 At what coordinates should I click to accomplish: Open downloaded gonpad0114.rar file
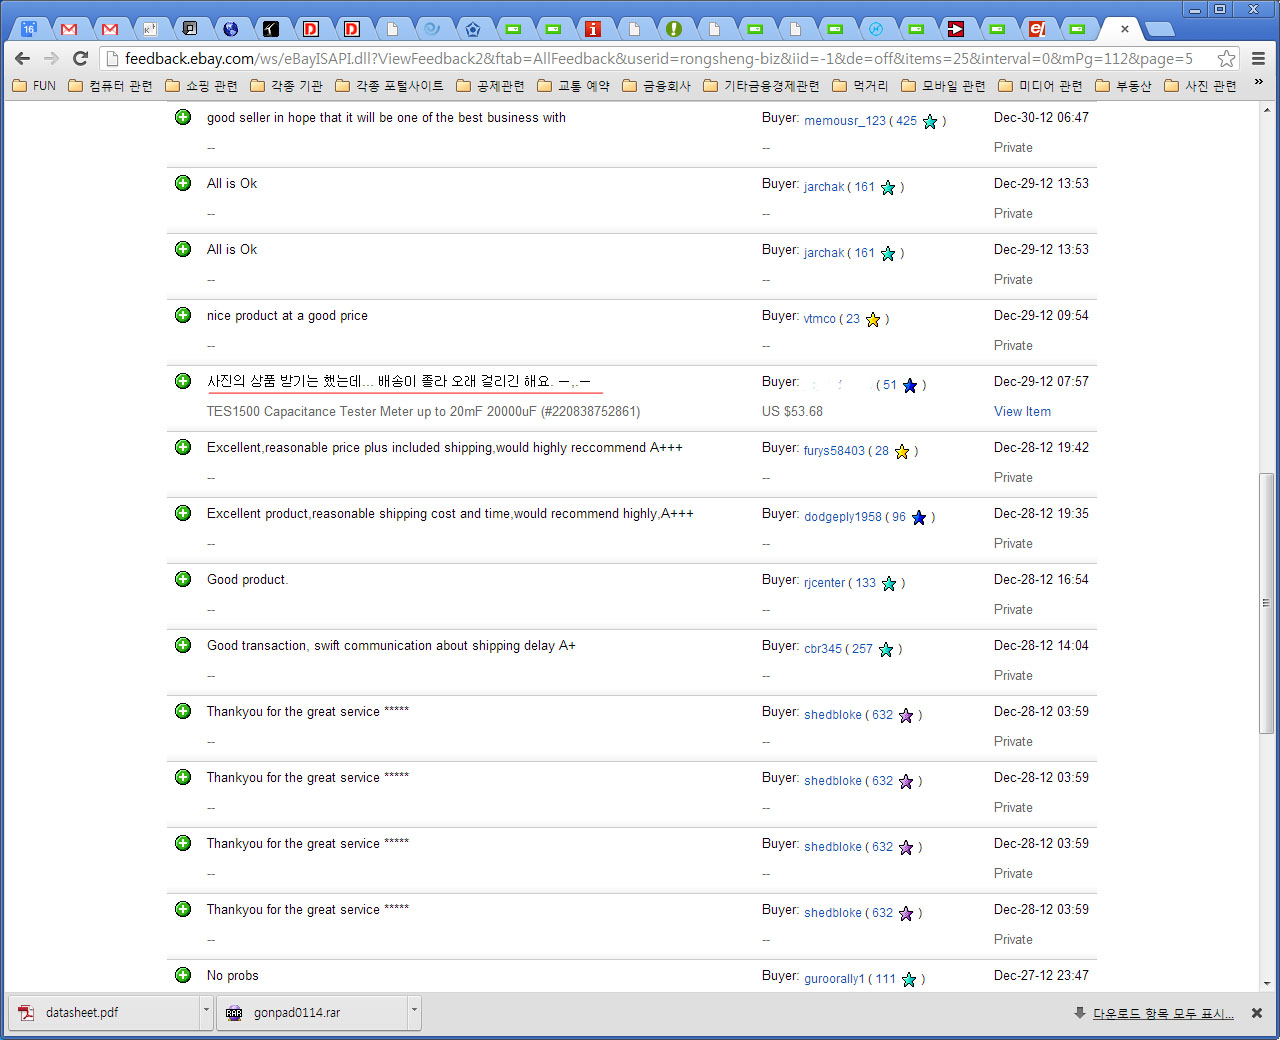click(x=311, y=1012)
